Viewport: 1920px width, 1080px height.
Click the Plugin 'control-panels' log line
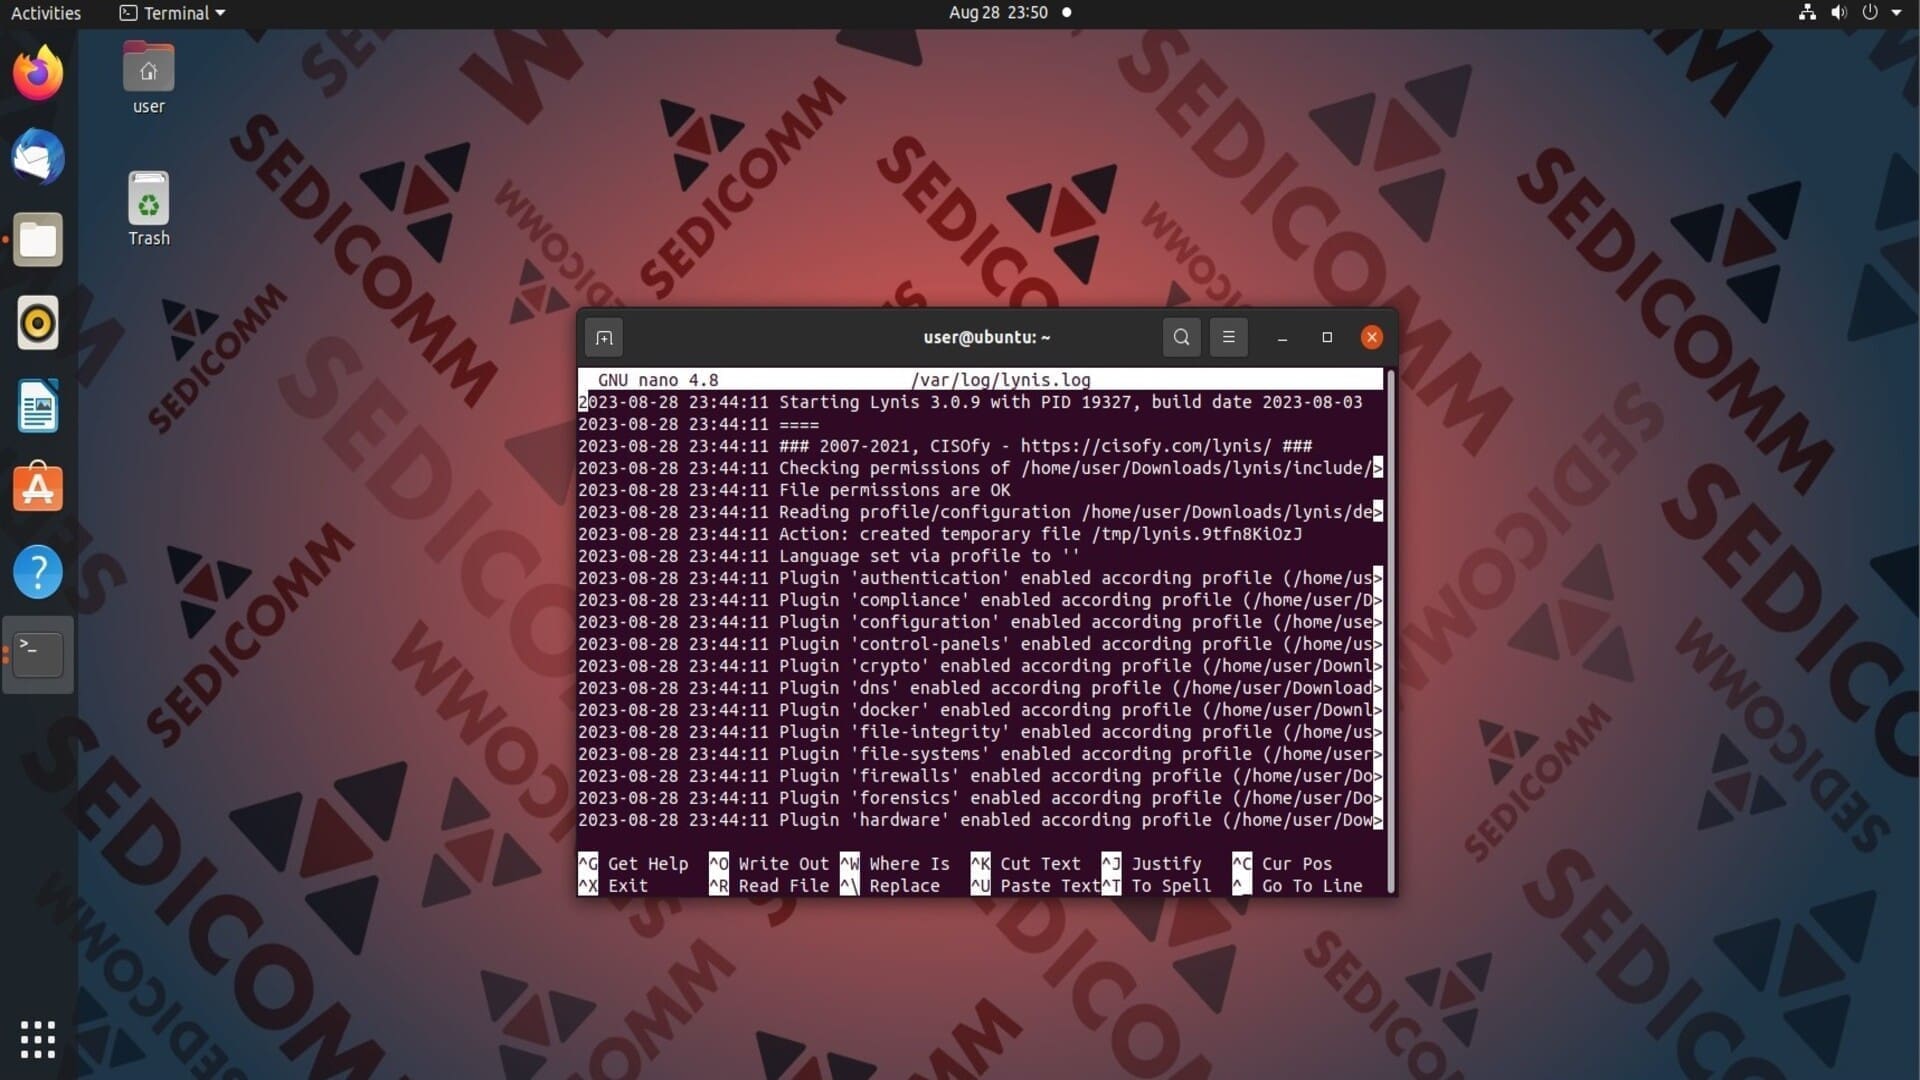coord(980,644)
